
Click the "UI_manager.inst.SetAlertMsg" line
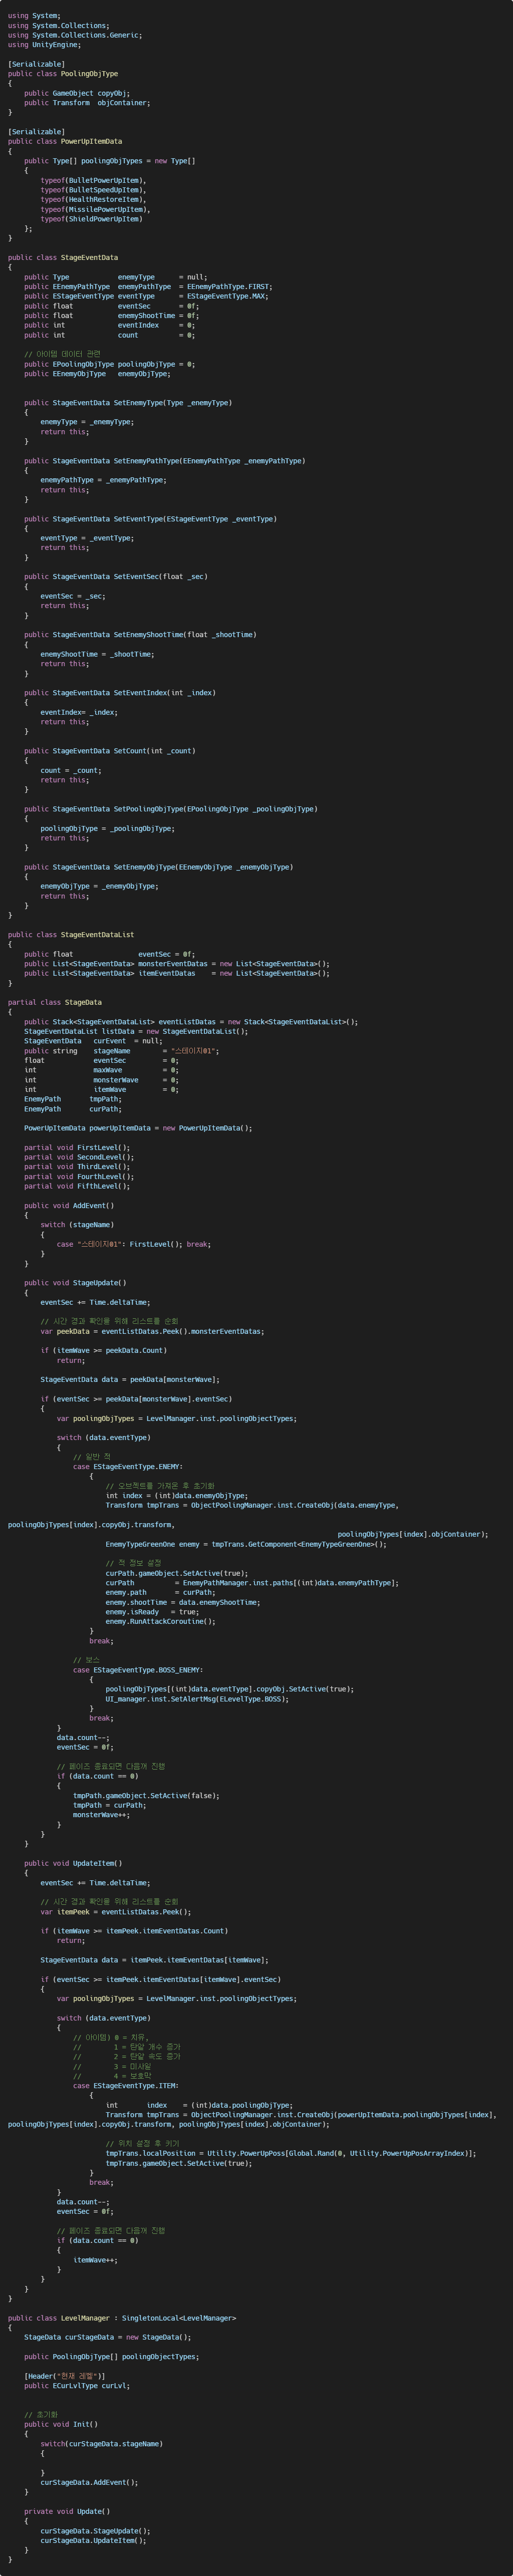click(x=197, y=1699)
